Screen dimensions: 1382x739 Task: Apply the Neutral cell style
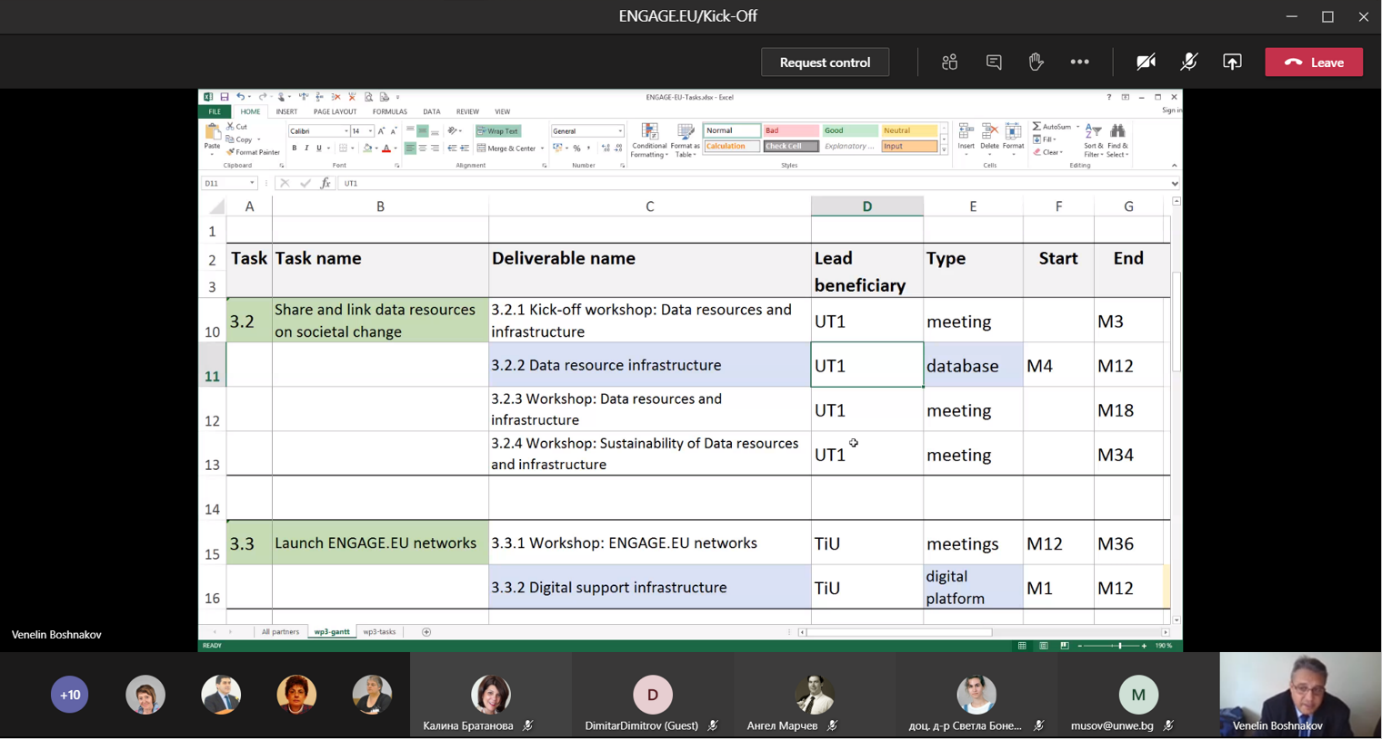tap(909, 130)
